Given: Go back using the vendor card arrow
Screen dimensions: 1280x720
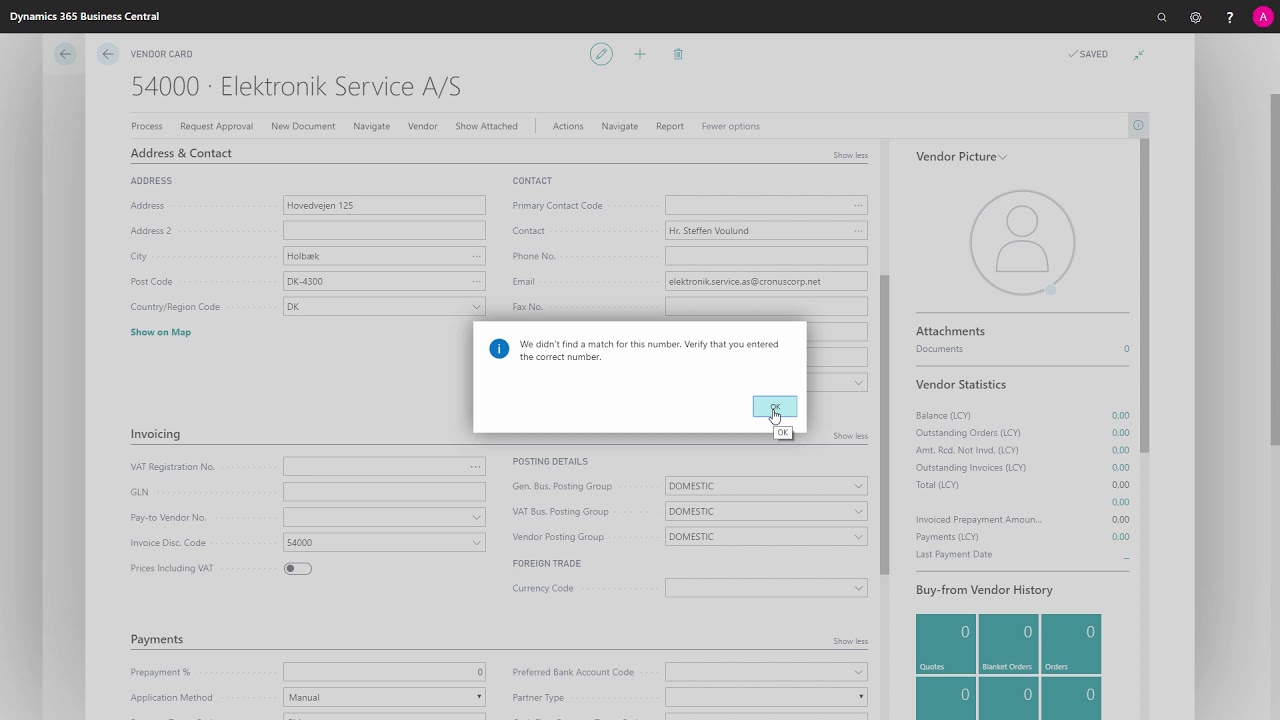Looking at the screenshot, I should [108, 54].
